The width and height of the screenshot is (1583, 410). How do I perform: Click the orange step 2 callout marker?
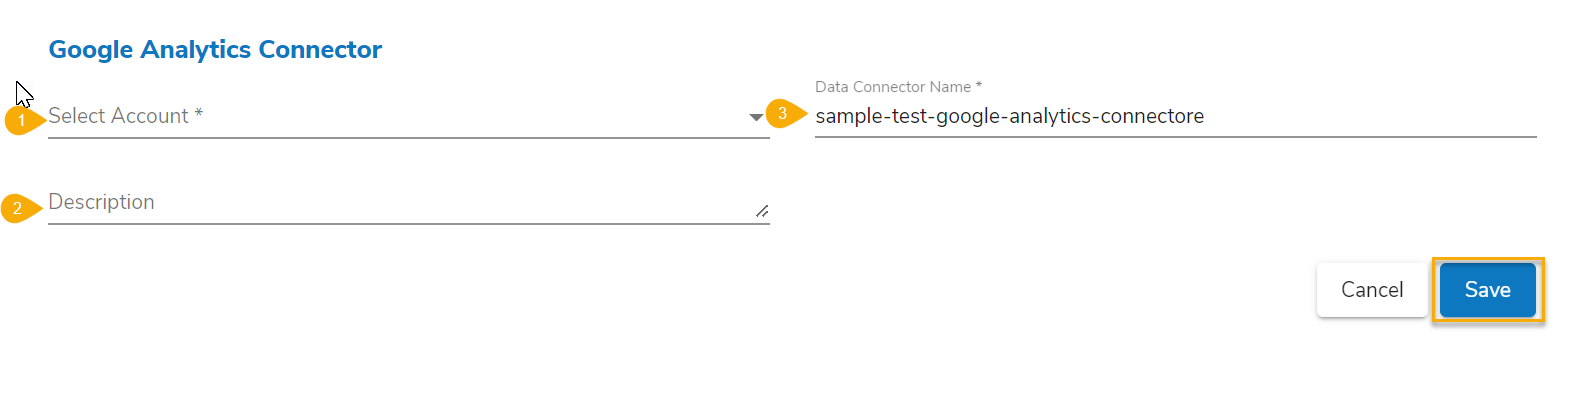pos(18,208)
